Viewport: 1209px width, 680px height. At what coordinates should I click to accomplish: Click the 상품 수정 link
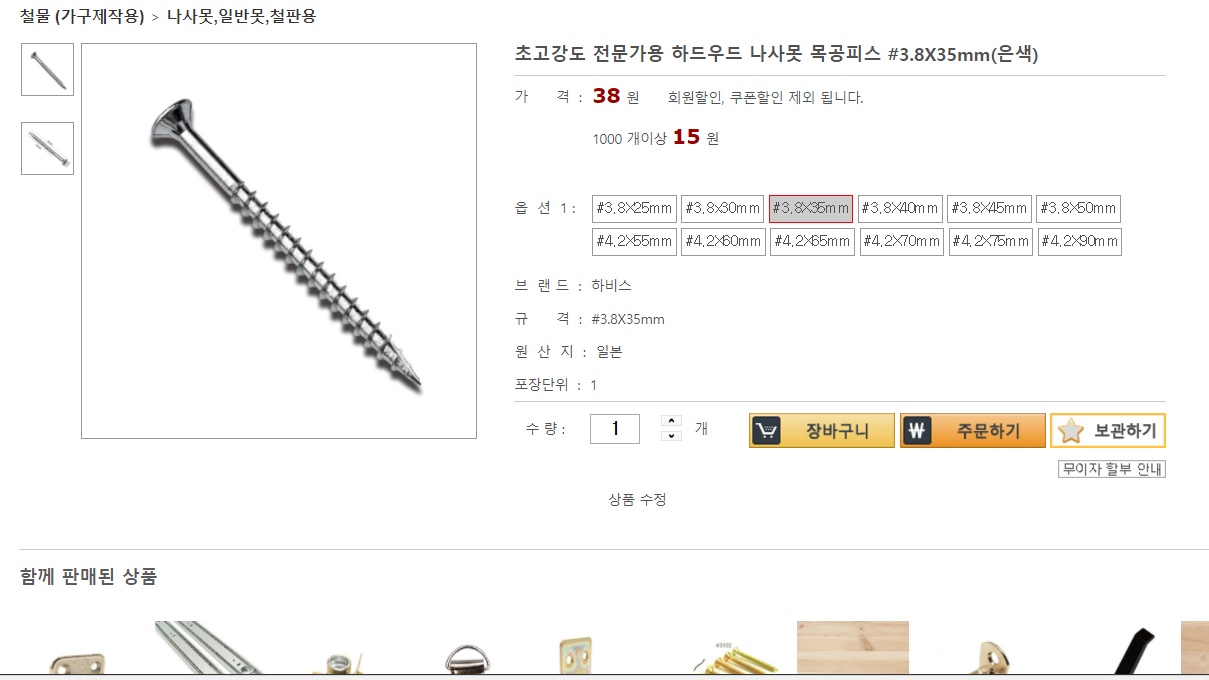637,500
